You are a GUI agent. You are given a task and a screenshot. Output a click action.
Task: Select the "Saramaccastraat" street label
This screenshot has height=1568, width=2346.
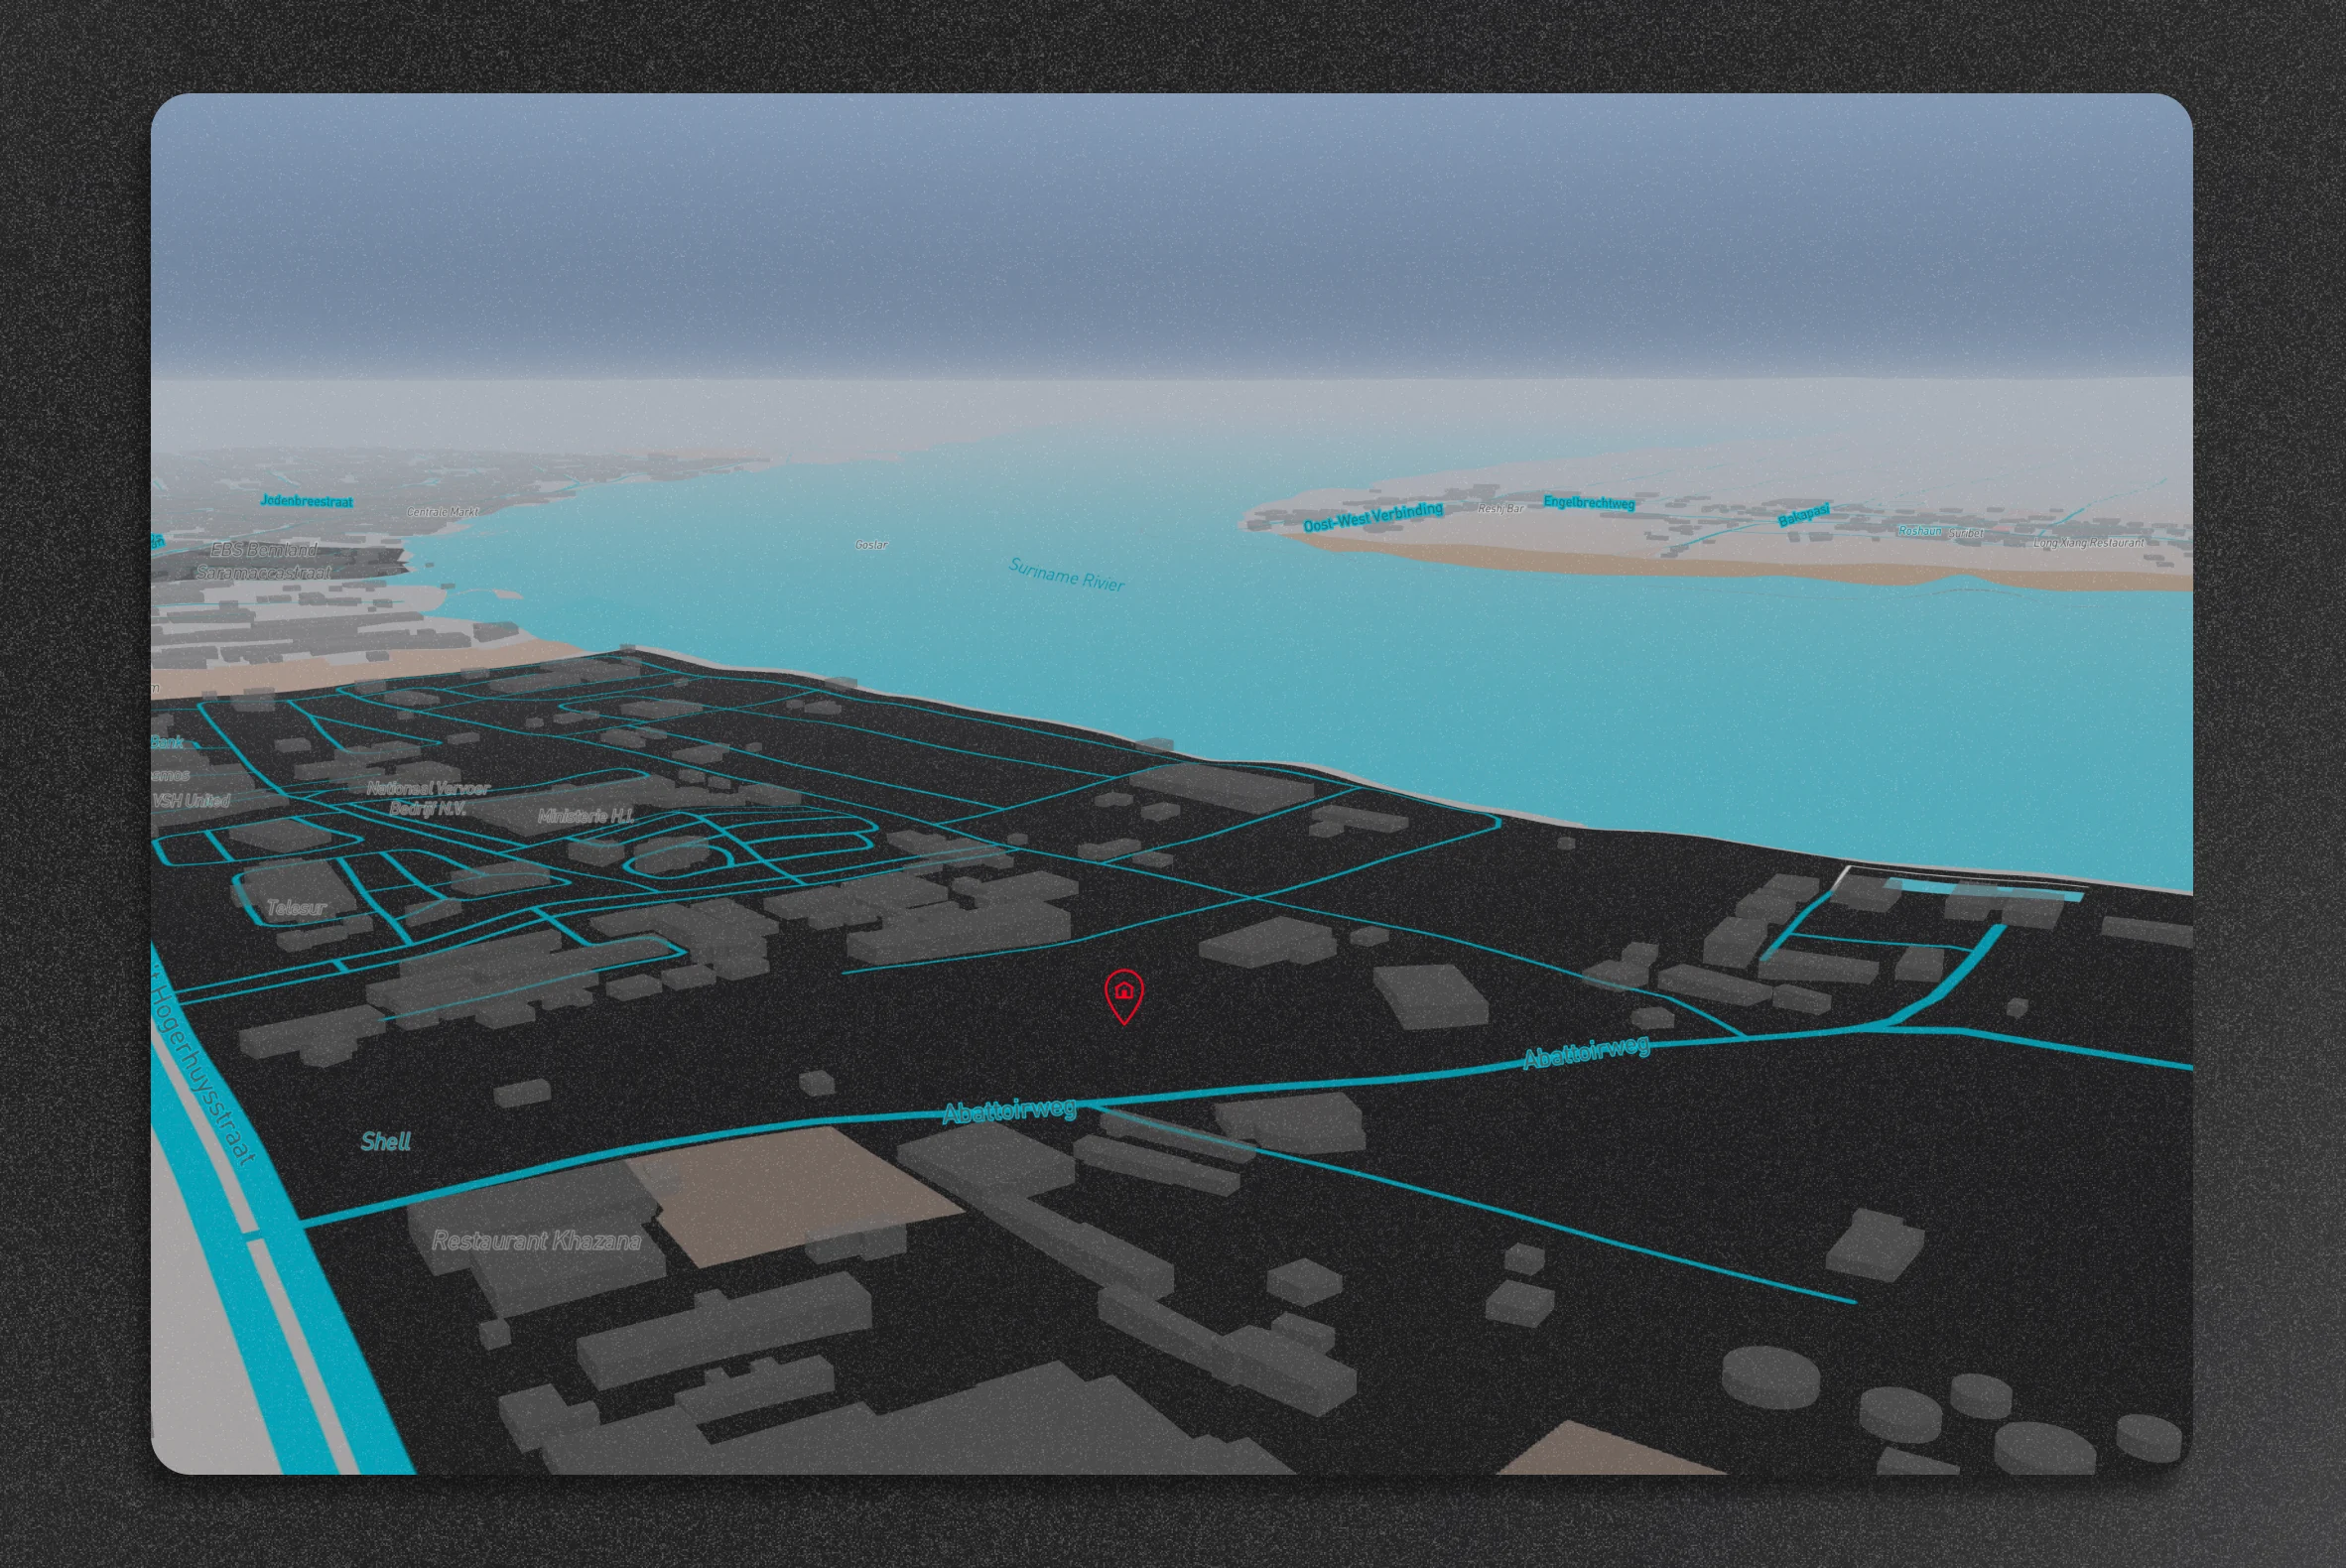pos(263,572)
